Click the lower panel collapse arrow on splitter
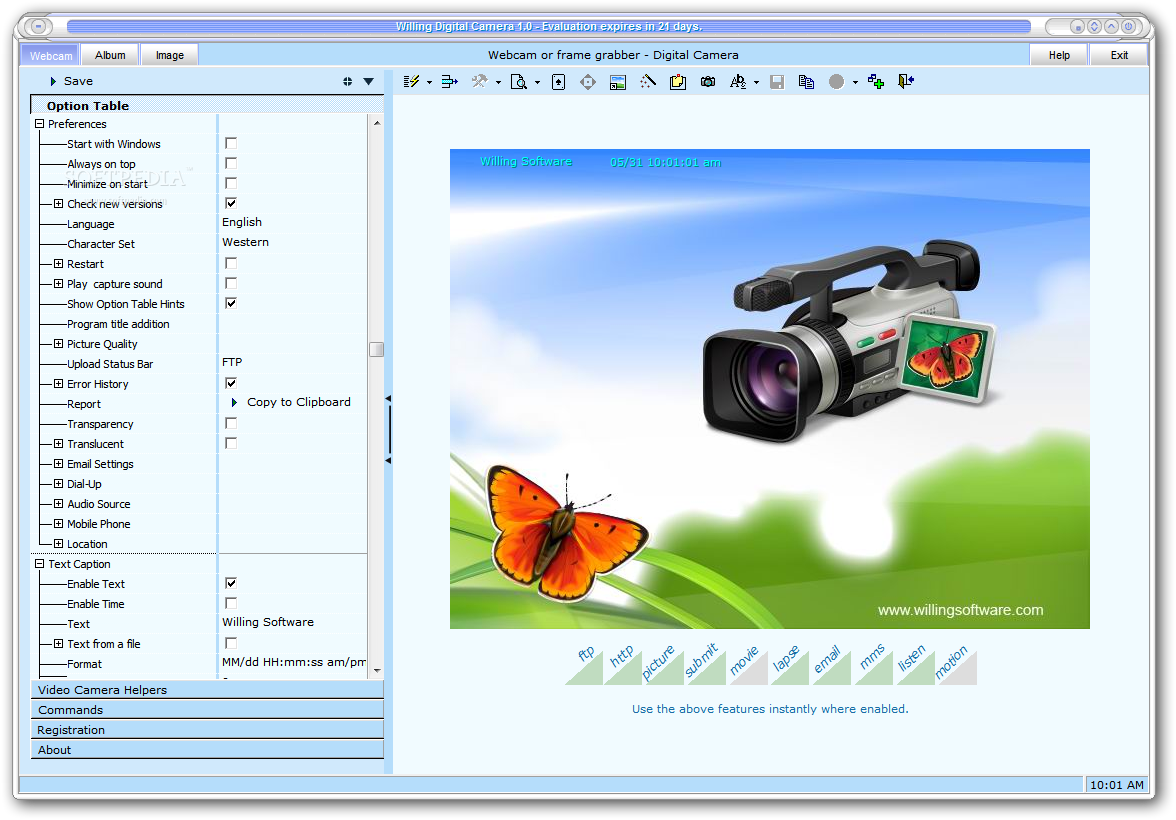 coord(388,460)
